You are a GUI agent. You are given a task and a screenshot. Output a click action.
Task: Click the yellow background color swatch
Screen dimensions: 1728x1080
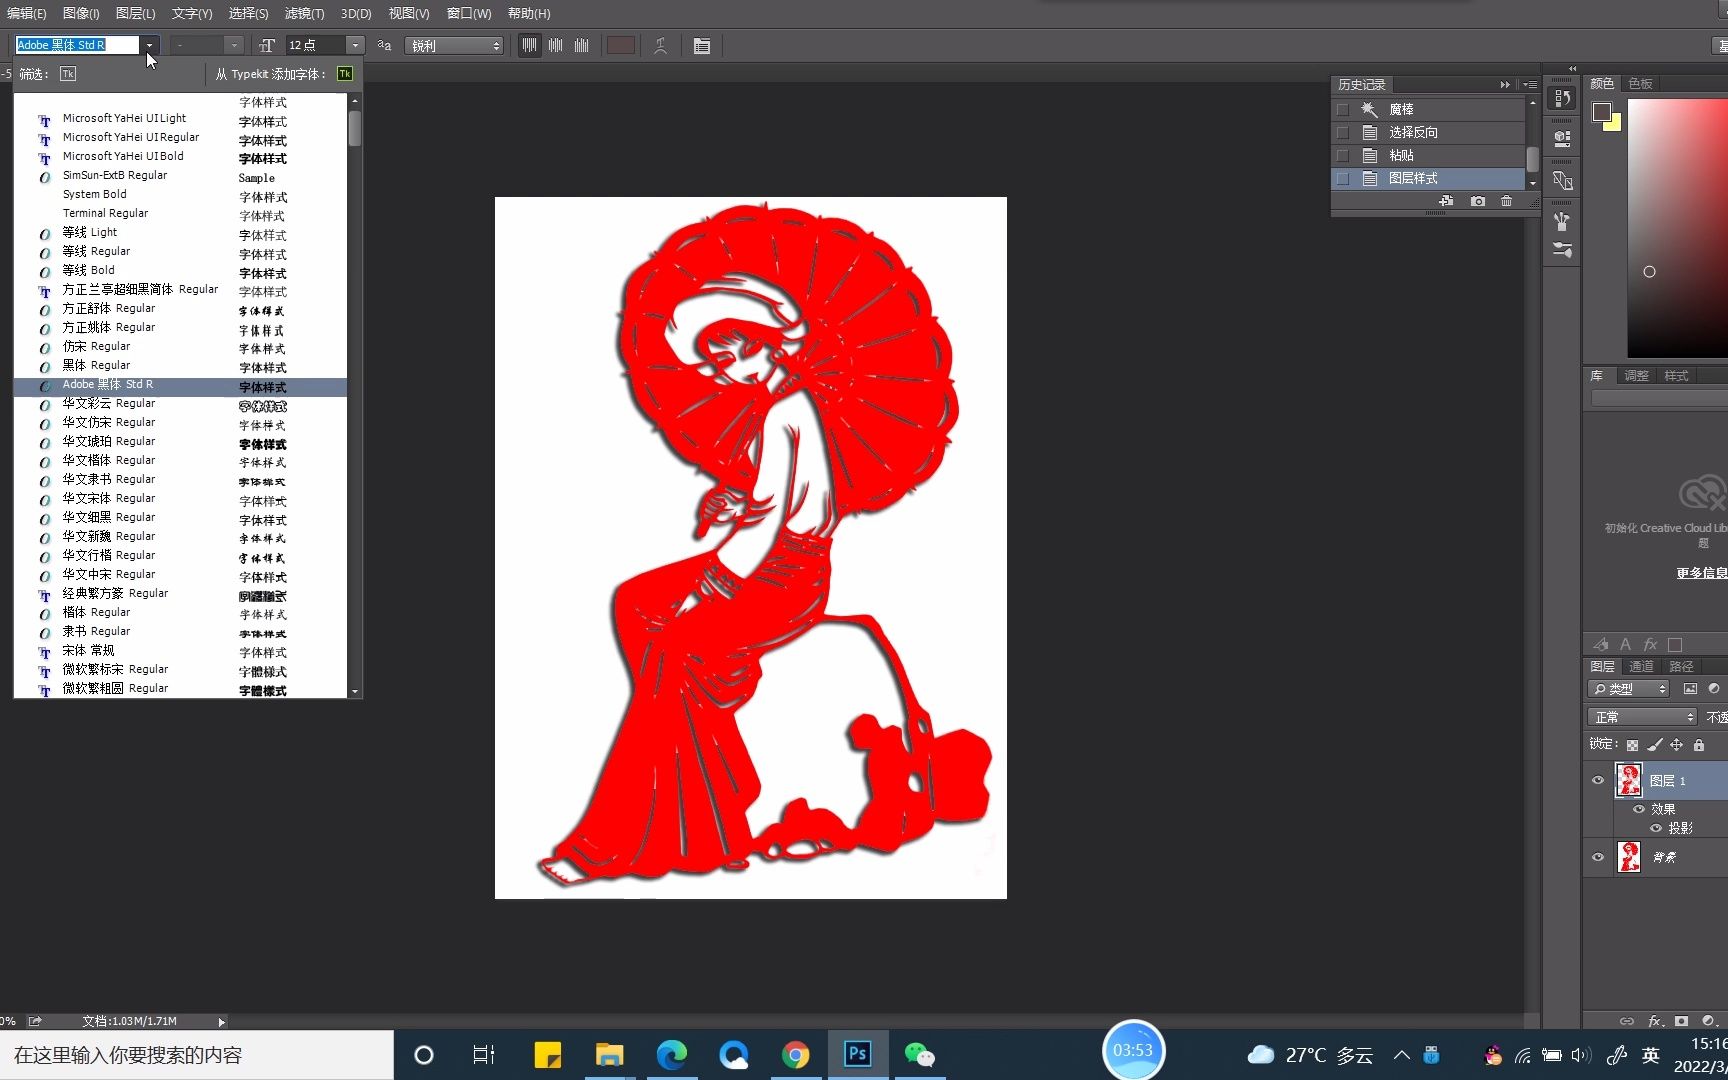[1614, 124]
